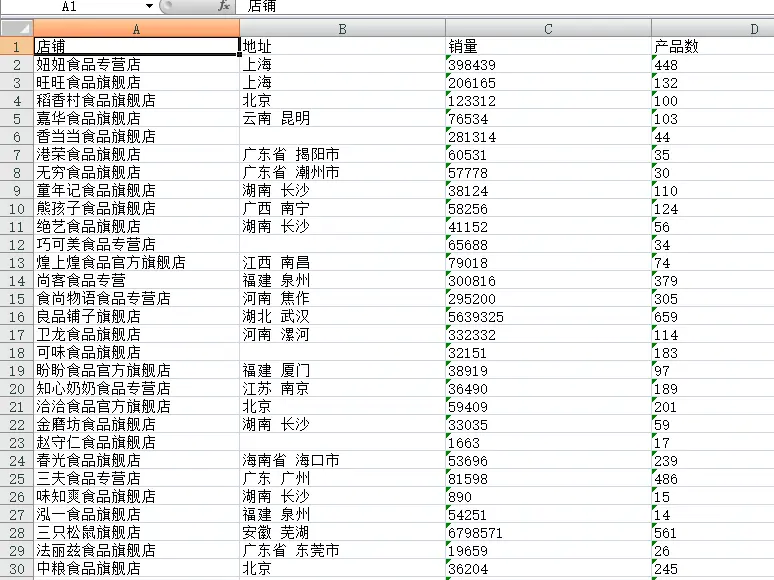Click product count cell 245
Image resolution: width=774 pixels, height=580 pixels.
click(x=713, y=569)
